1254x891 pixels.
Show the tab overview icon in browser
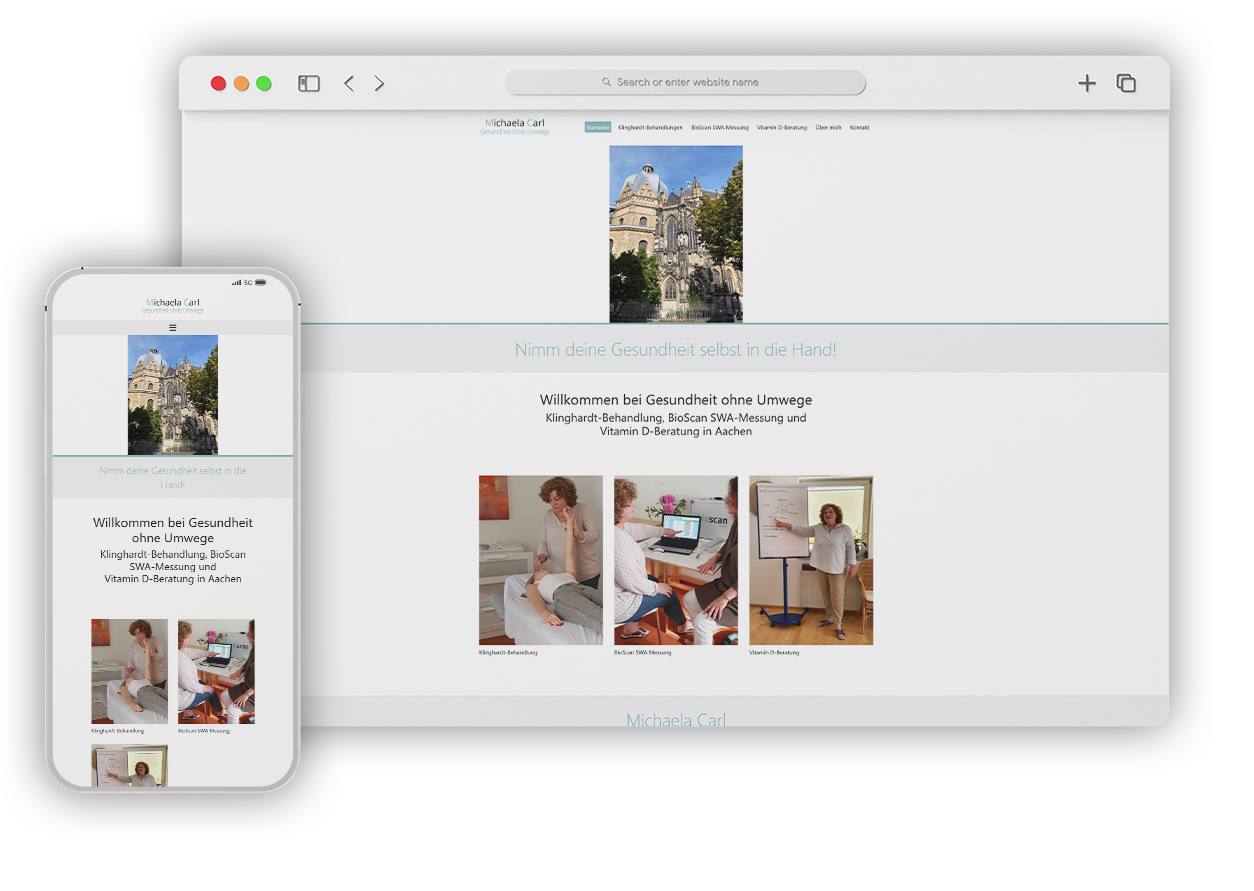(1126, 84)
